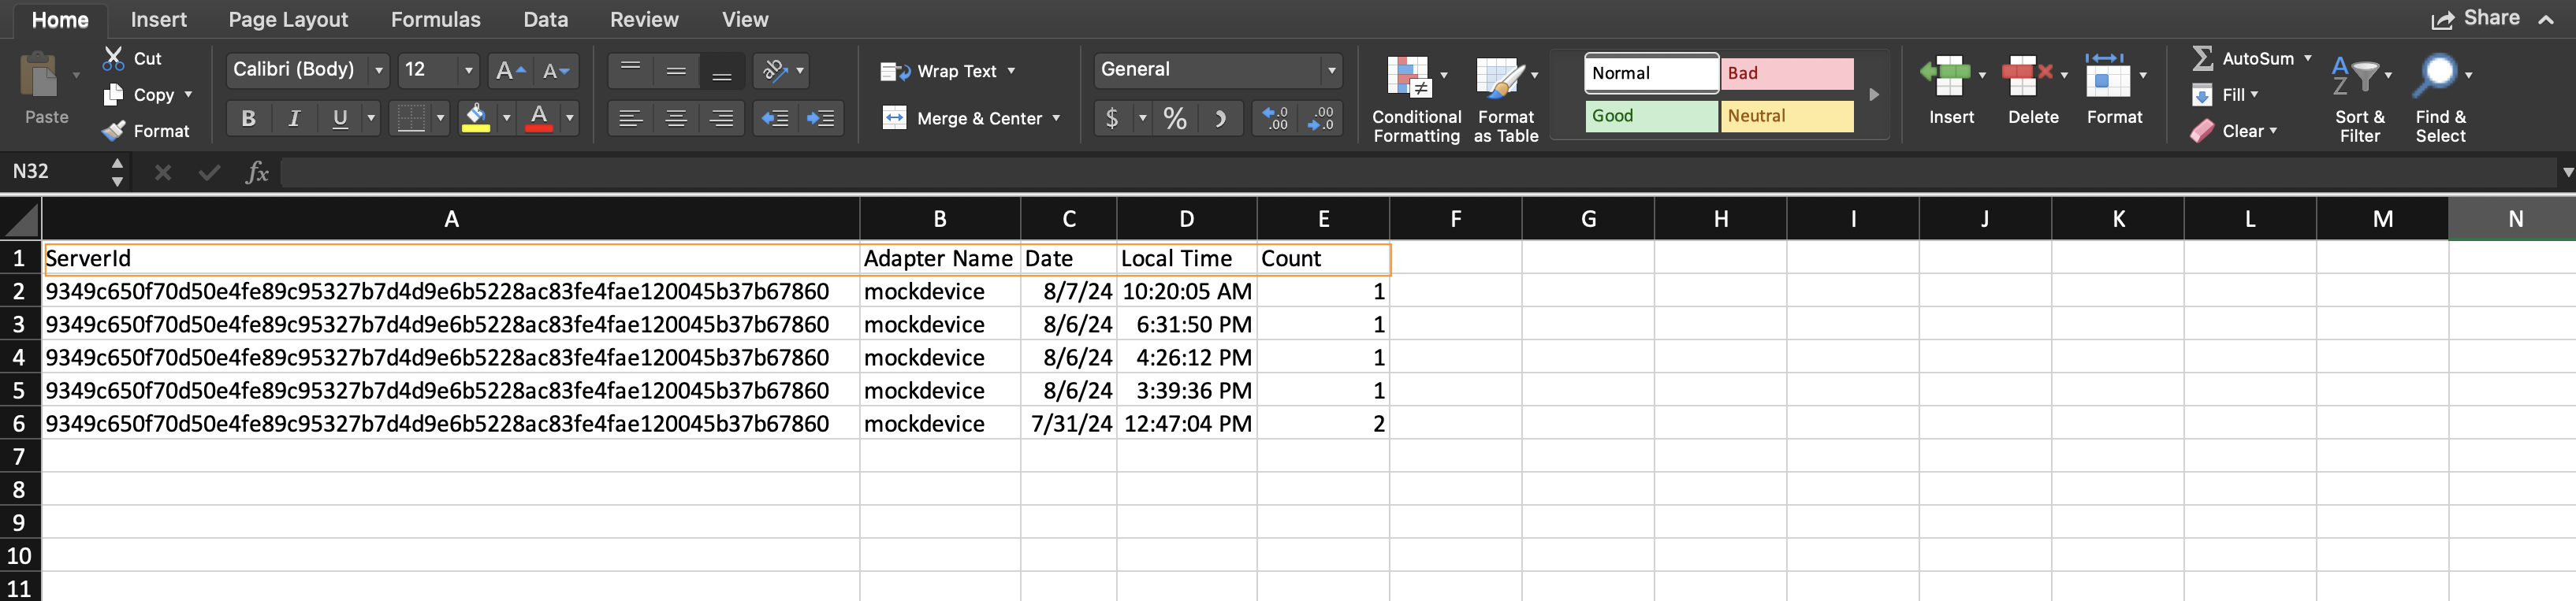Increase font size with the larger A icon
The image size is (2576, 601).
coord(509,71)
